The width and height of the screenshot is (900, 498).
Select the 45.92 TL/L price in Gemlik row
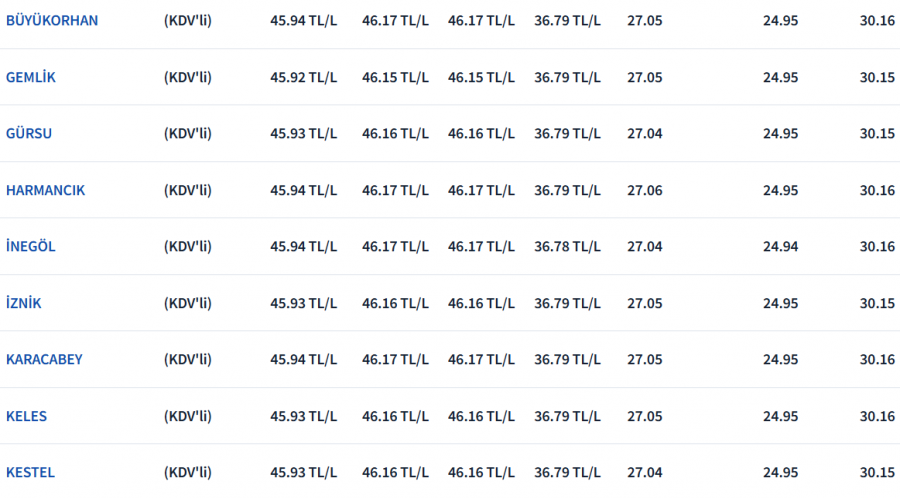tap(304, 77)
